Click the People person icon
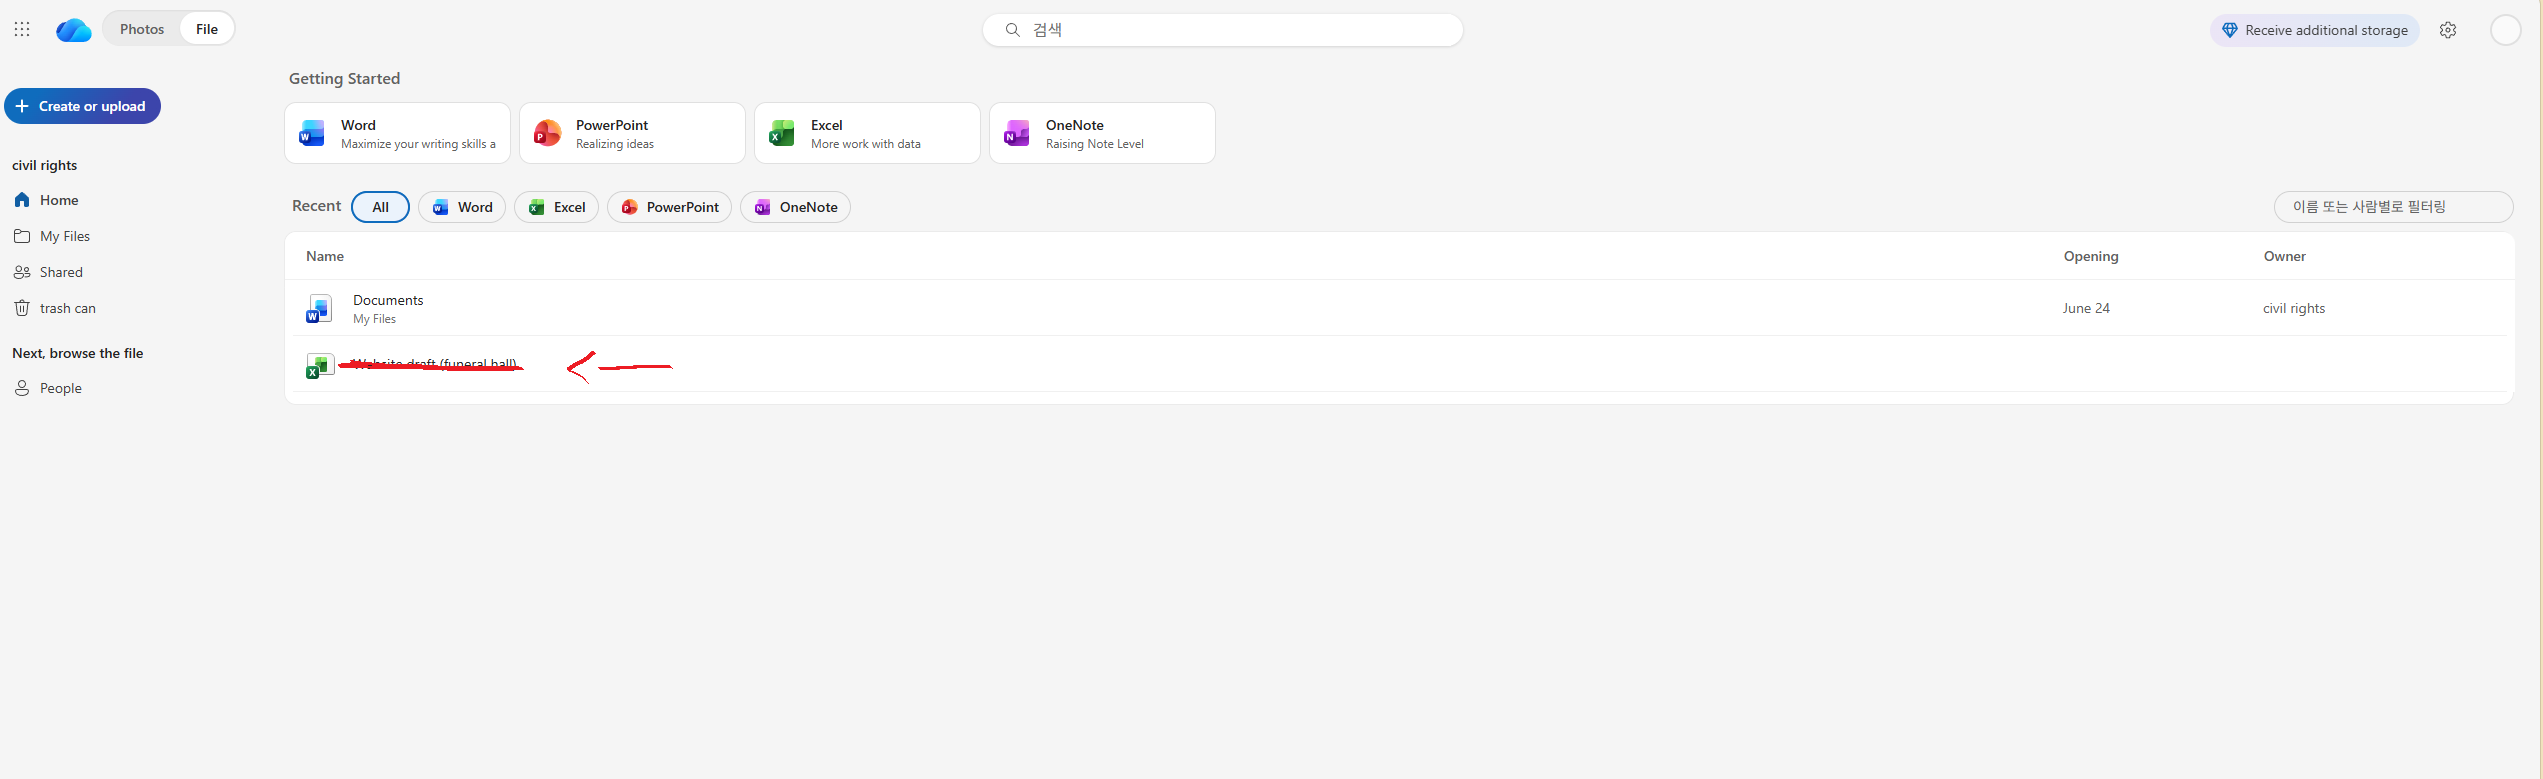Screen dimensions: 2543x779 [22, 388]
